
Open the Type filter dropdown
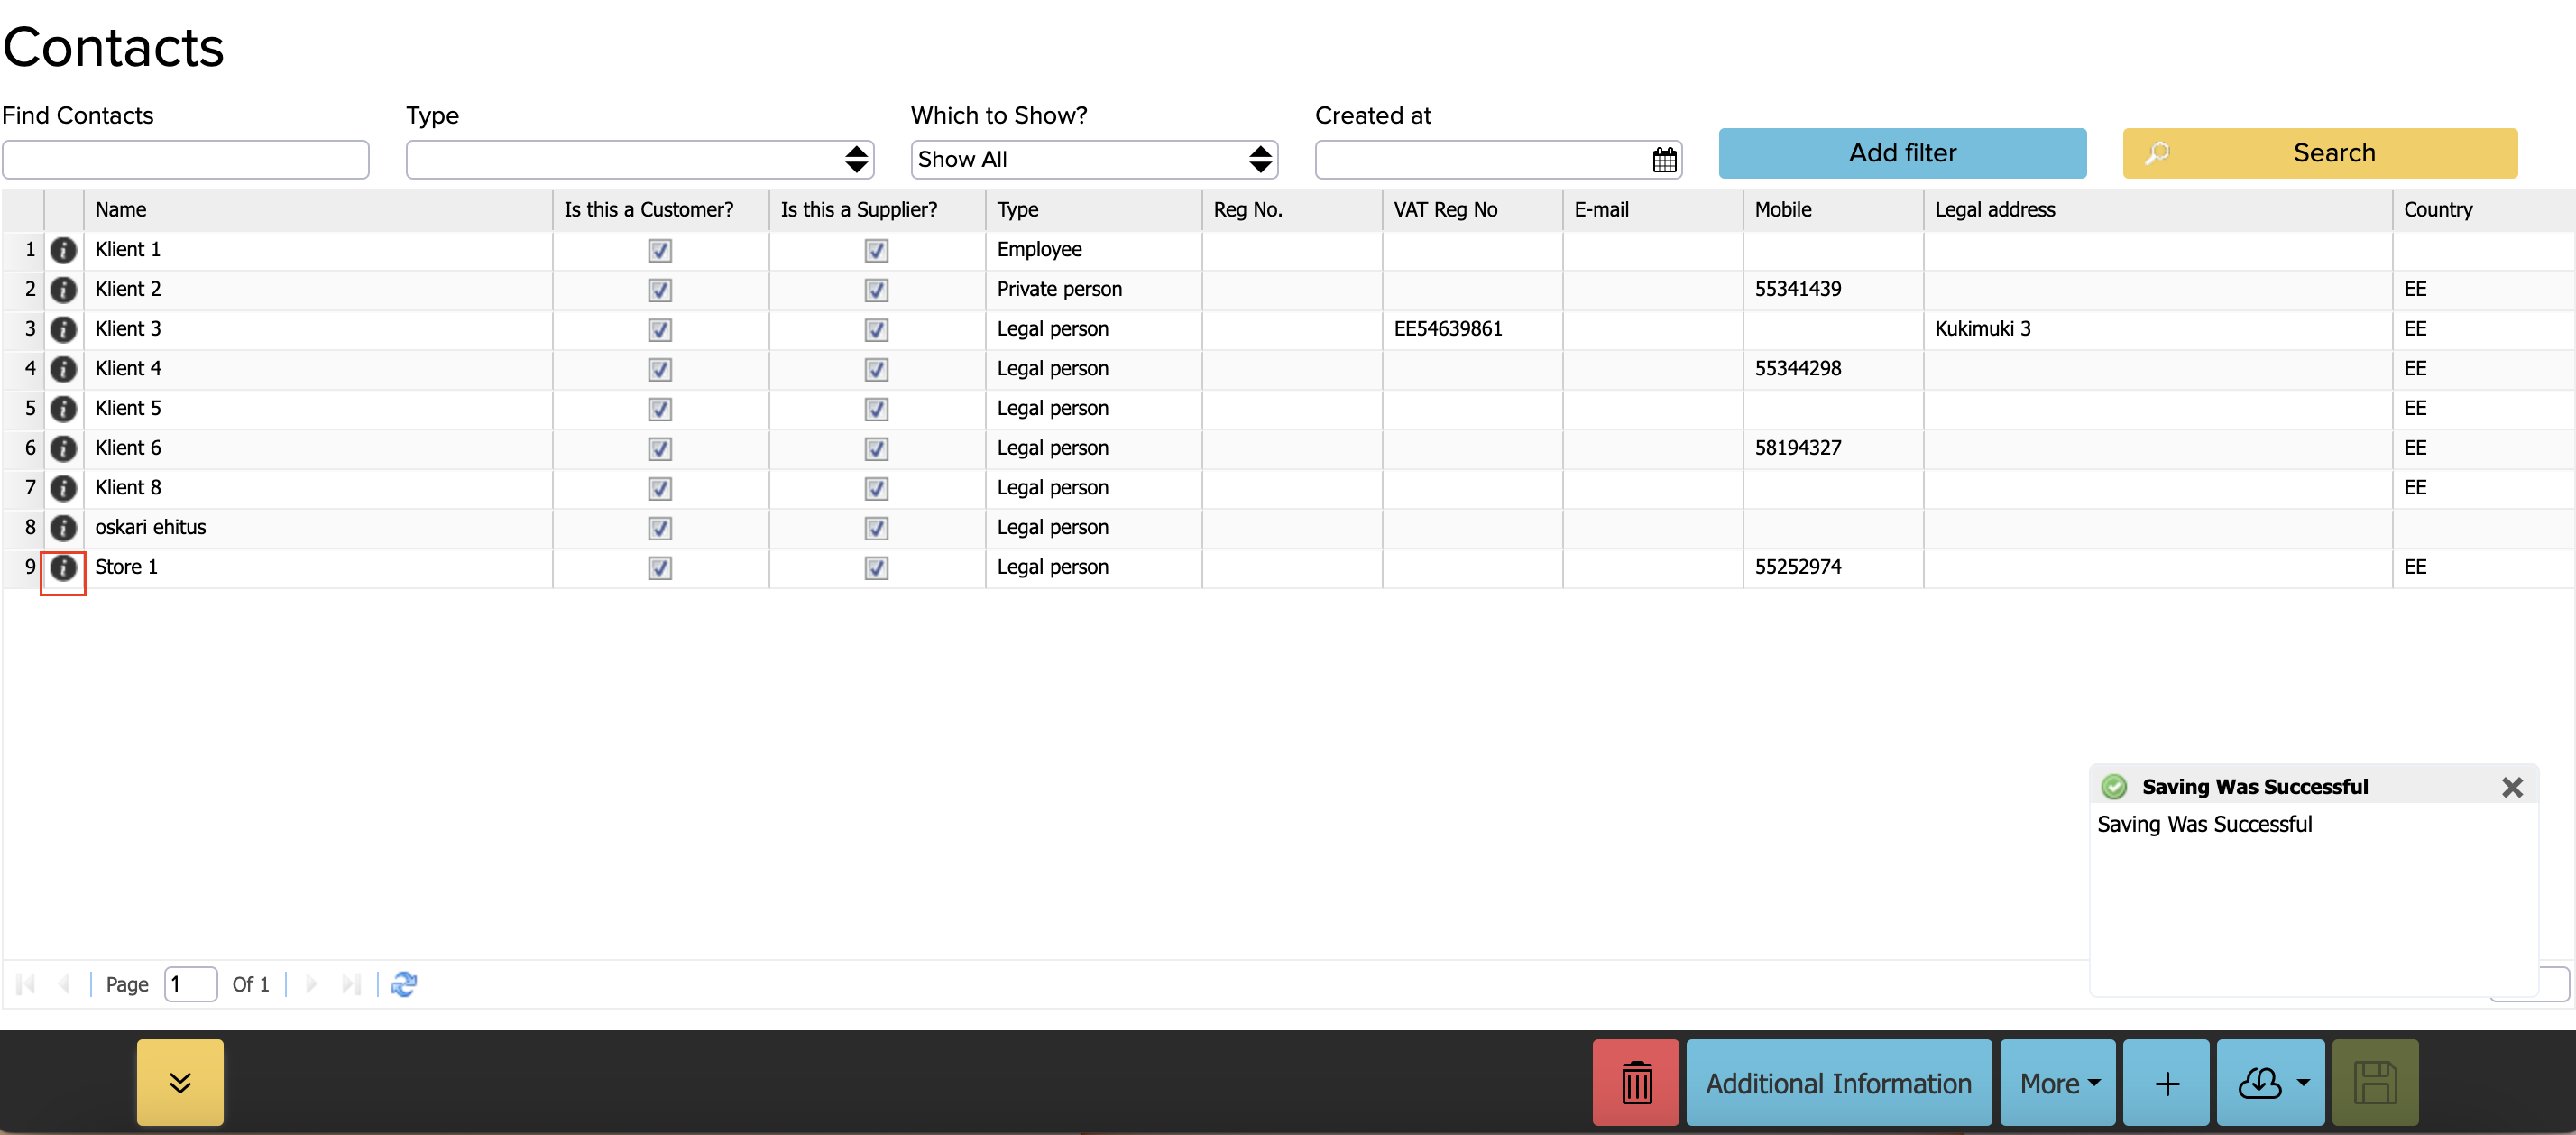click(639, 160)
